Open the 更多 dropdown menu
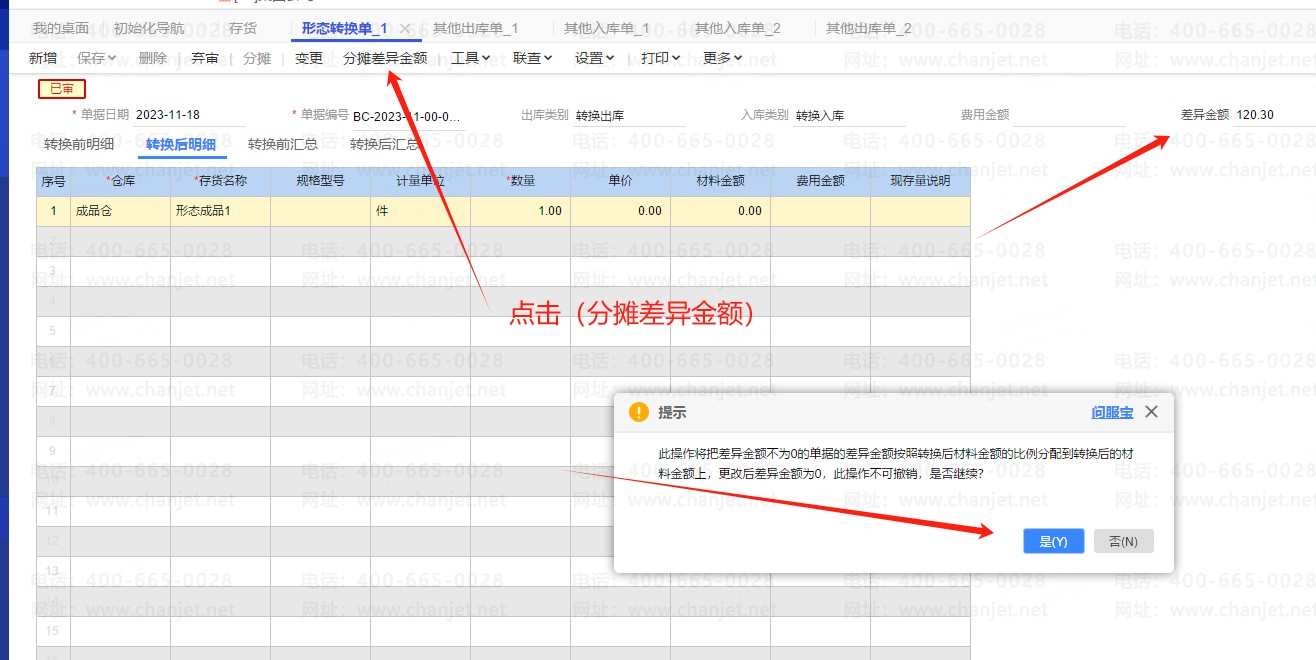1316x660 pixels. [722, 58]
